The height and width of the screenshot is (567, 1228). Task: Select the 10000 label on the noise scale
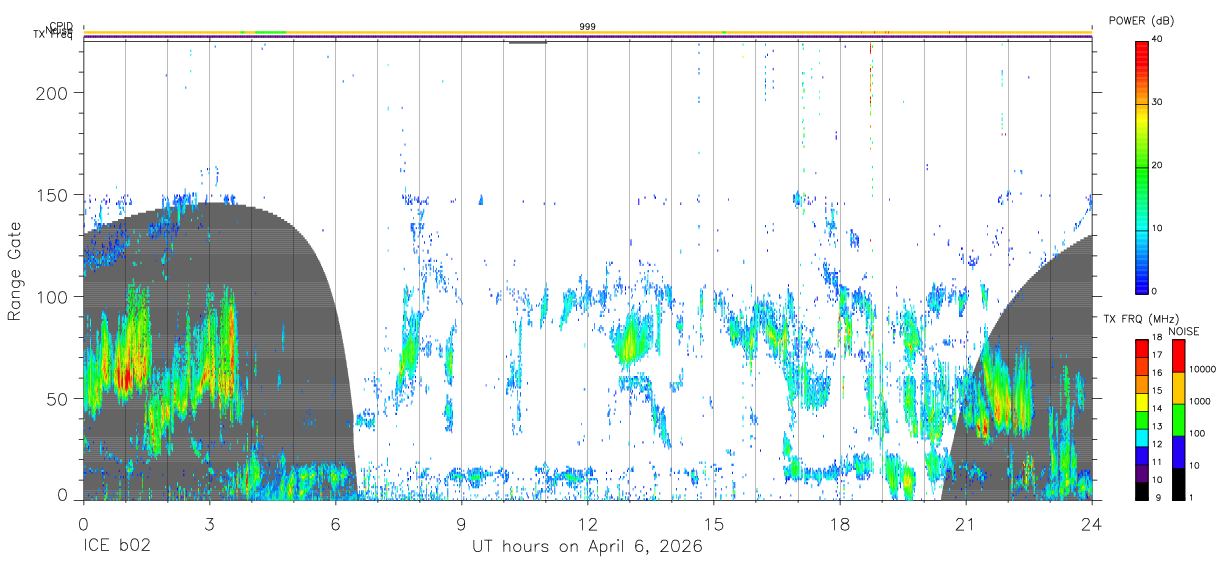(1202, 369)
